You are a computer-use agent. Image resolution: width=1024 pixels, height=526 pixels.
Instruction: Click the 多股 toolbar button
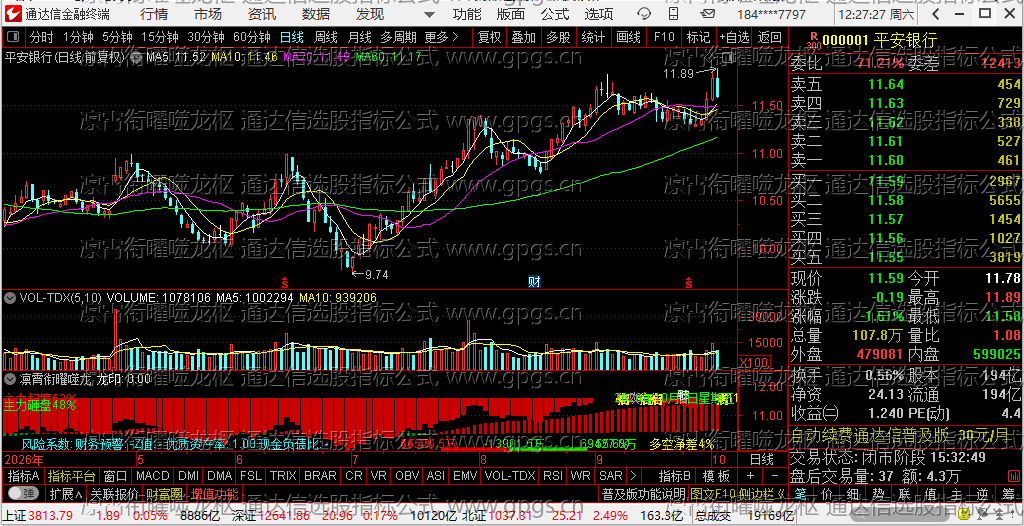tap(558, 37)
